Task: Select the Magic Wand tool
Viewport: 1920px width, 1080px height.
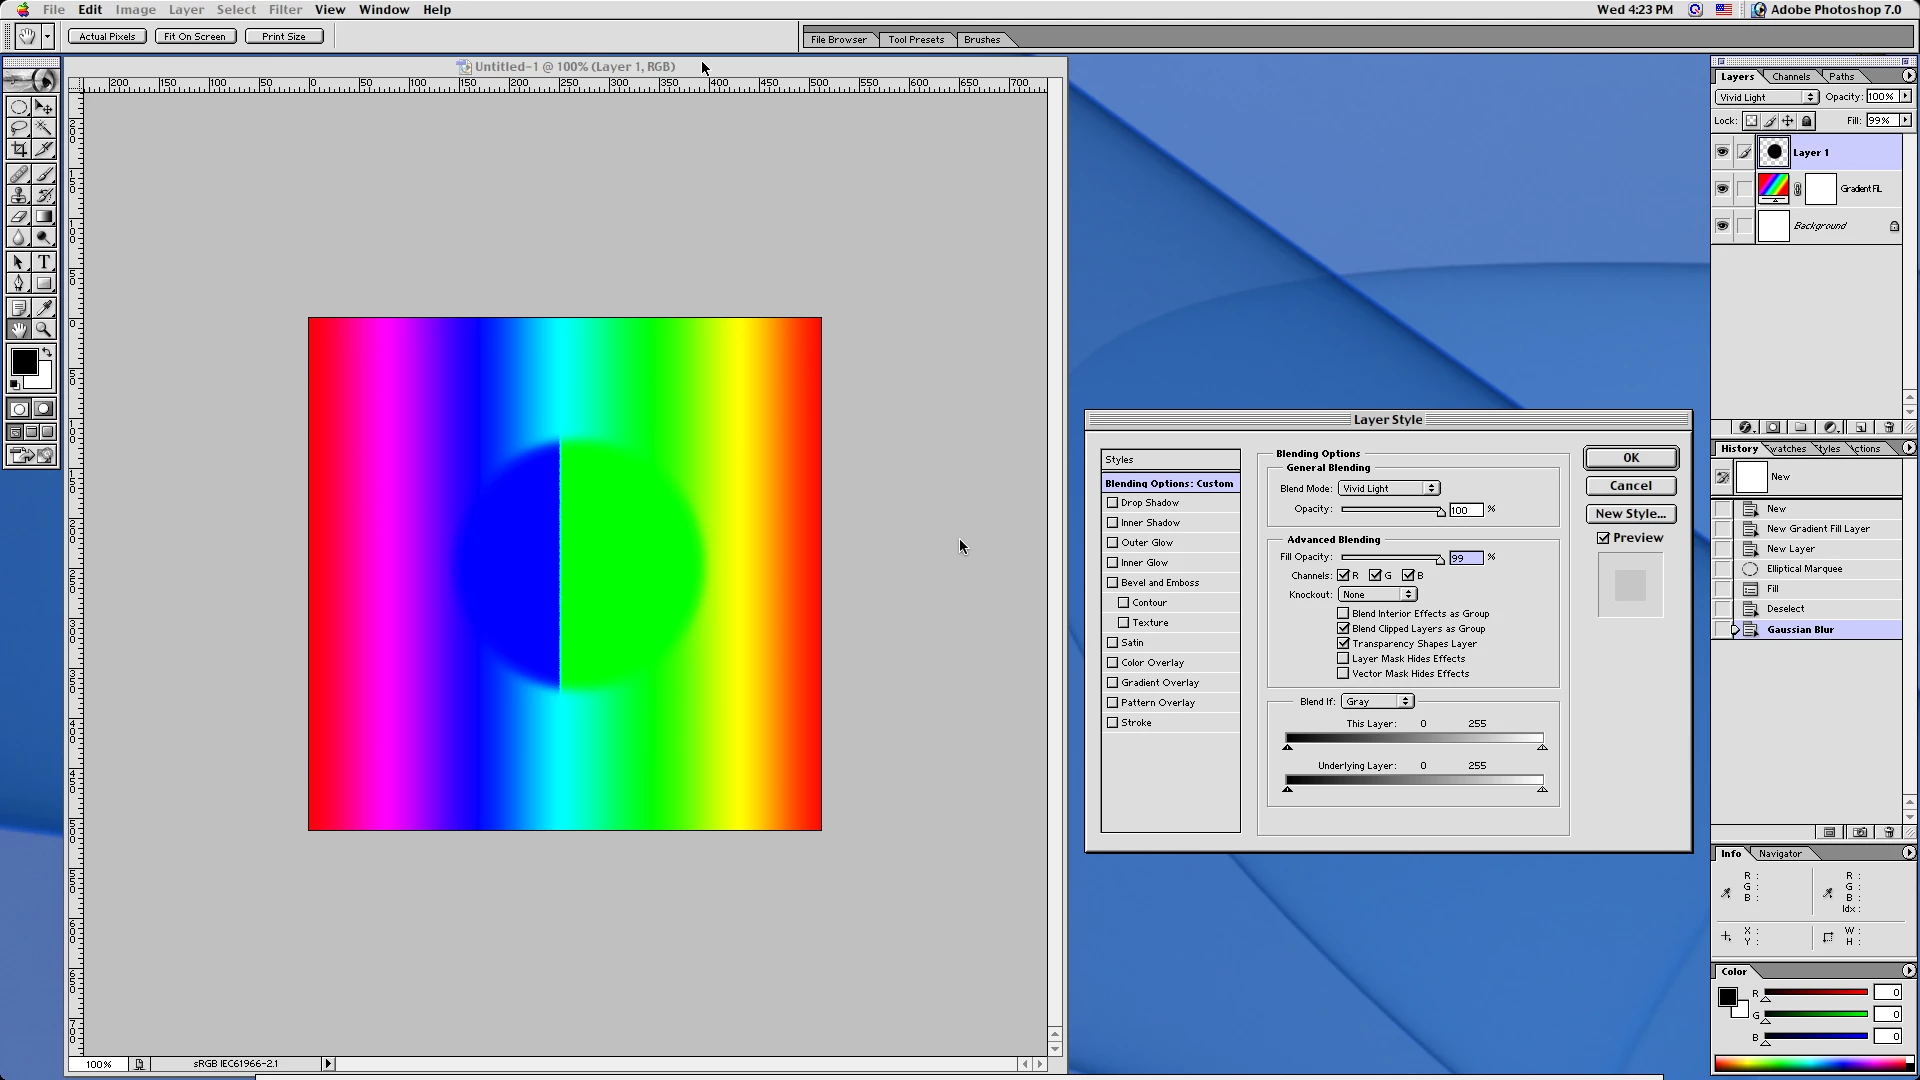Action: point(44,128)
